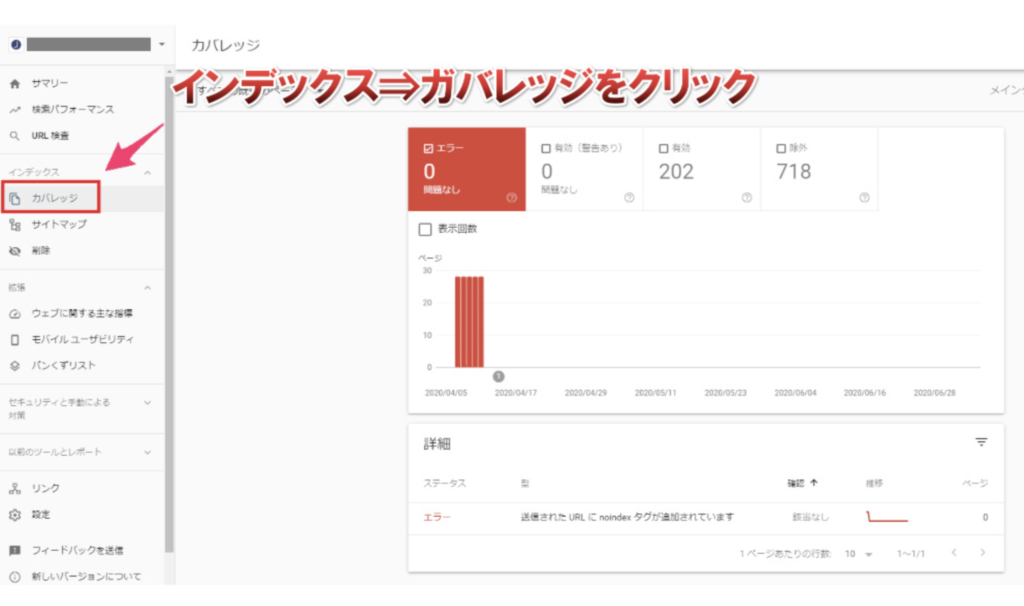Screen dimensions: 1024x606
Task: Sort by the 確認 column arrow
Action: point(814,483)
